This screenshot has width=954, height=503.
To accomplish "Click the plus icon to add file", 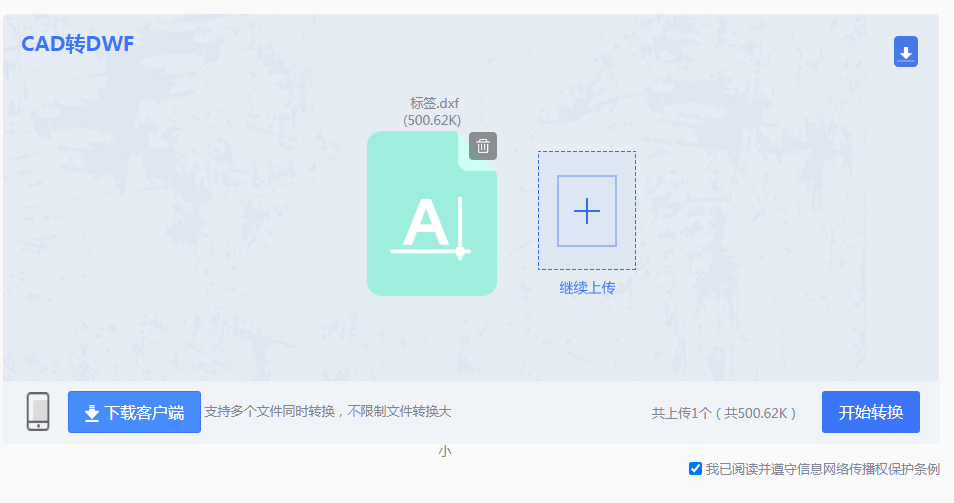I will [x=586, y=211].
